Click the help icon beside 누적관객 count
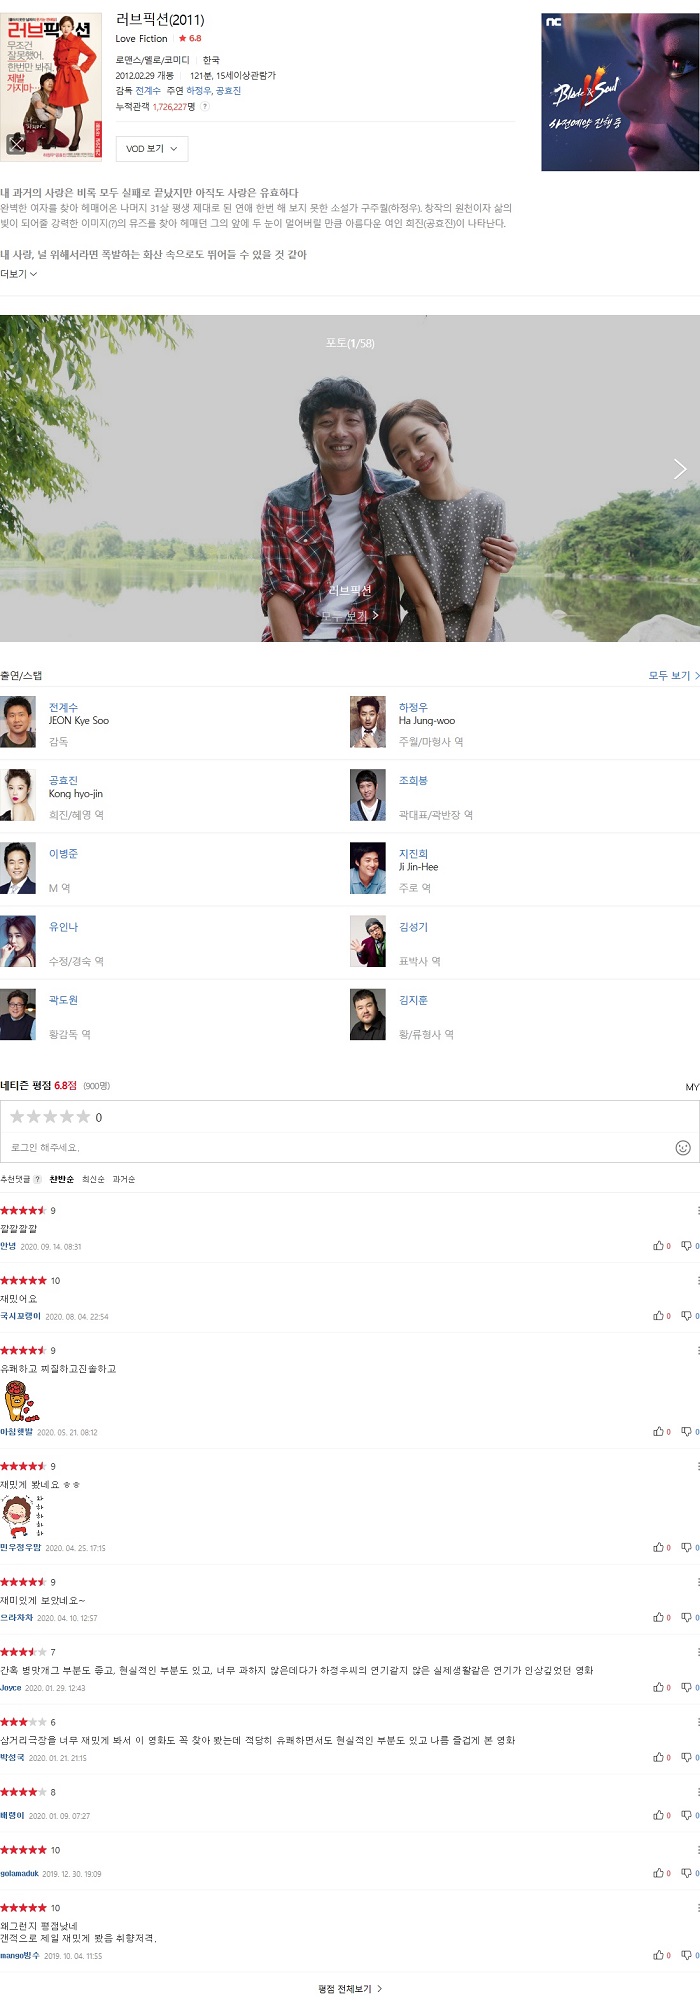This screenshot has height=2006, width=700. [205, 106]
